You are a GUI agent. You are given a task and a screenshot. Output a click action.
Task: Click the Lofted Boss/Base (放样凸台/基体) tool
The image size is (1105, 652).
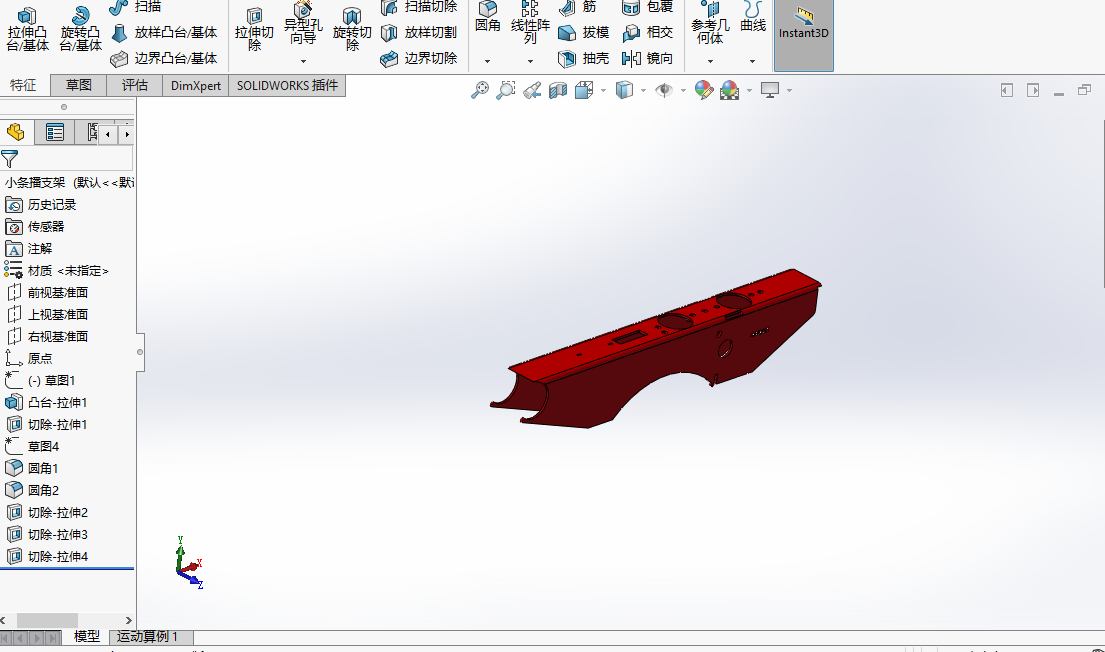[x=164, y=32]
